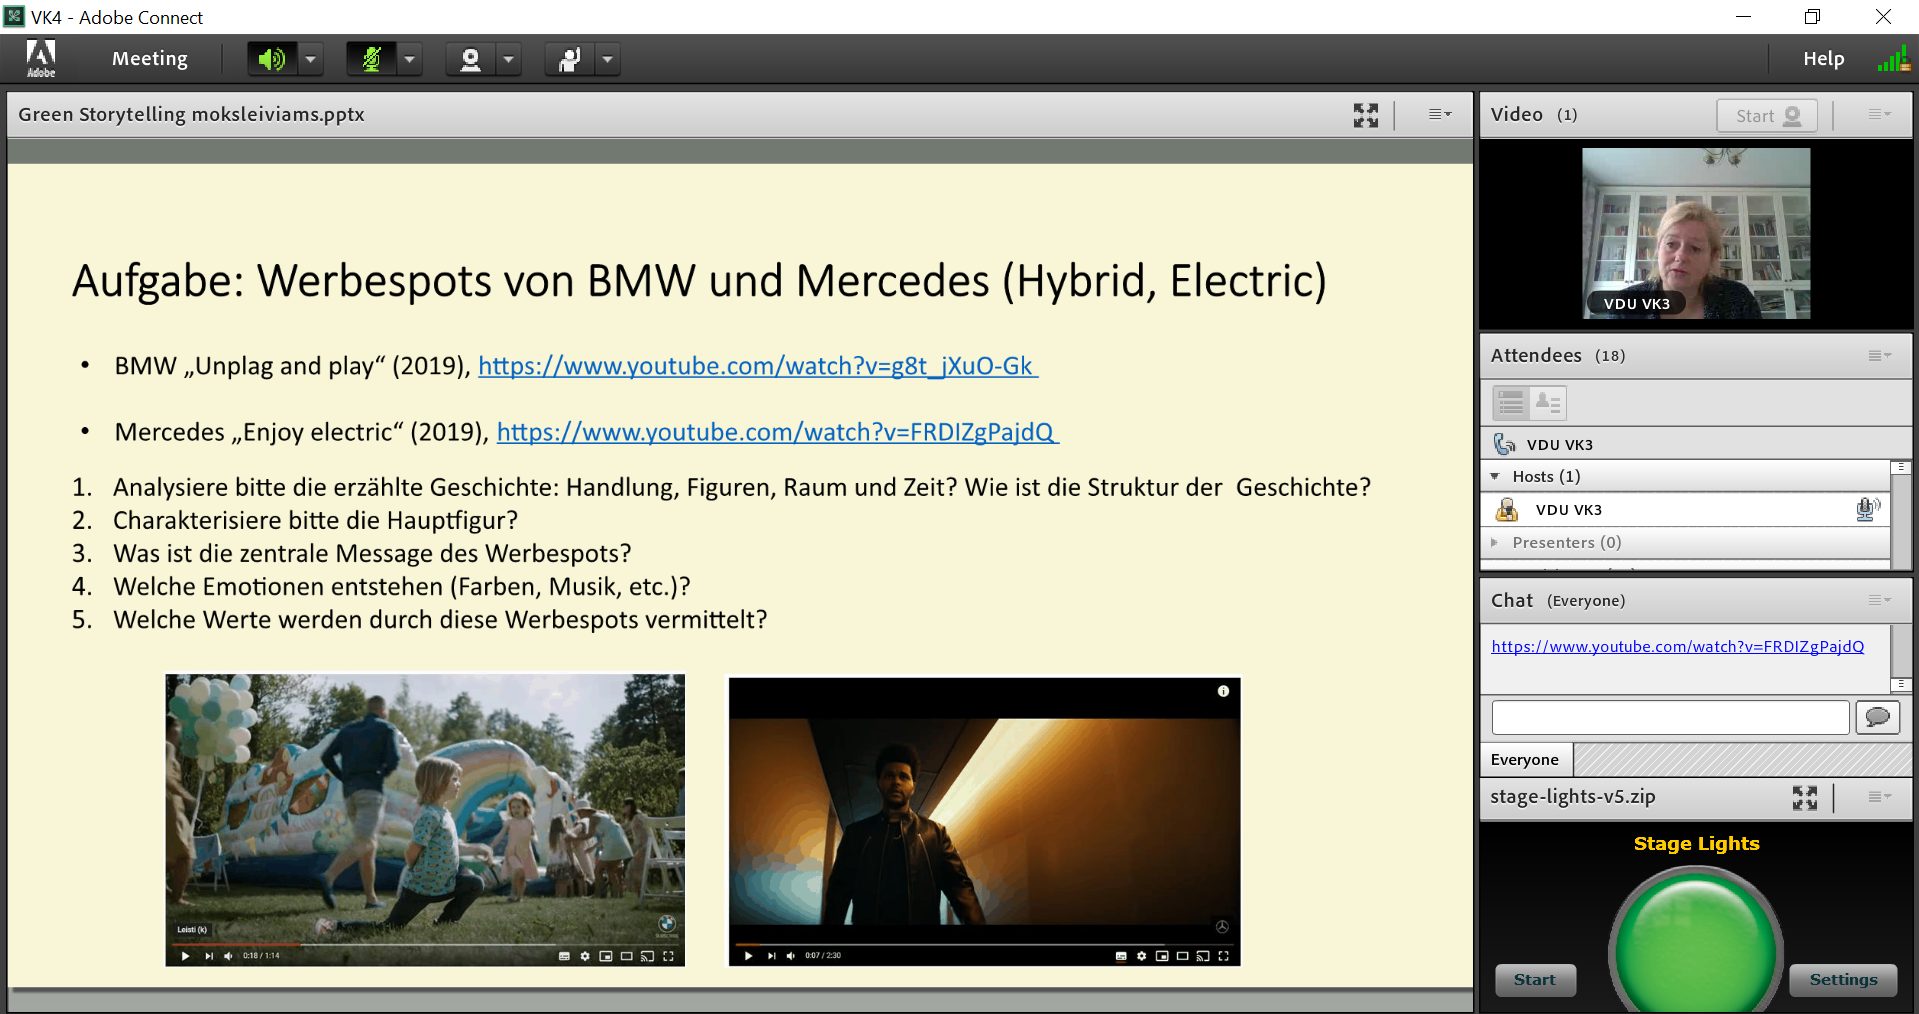Click the raise hand status icon
The width and height of the screenshot is (1919, 1014).
(x=569, y=59)
